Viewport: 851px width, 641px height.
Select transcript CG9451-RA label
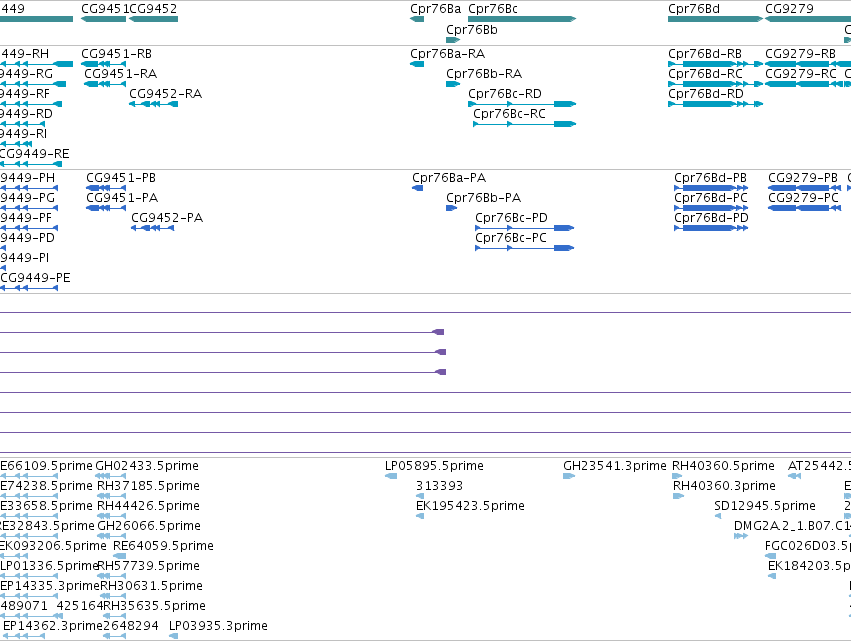pyautogui.click(x=120, y=74)
